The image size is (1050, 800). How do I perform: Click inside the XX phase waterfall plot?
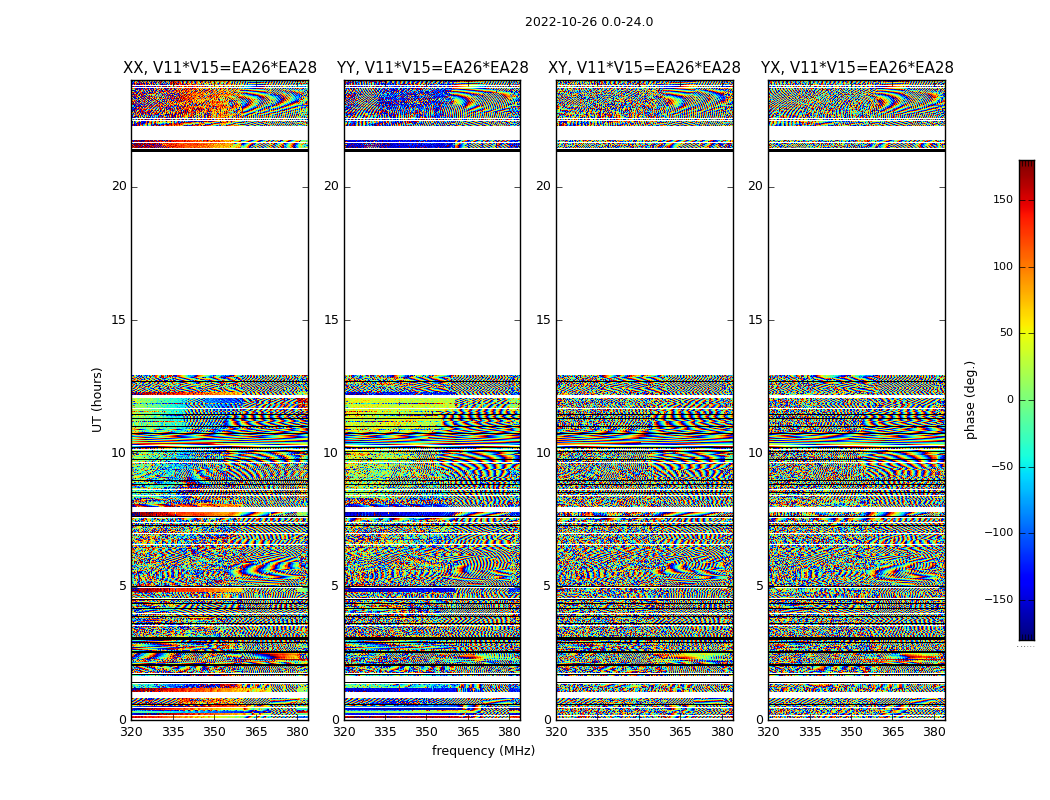click(220, 400)
